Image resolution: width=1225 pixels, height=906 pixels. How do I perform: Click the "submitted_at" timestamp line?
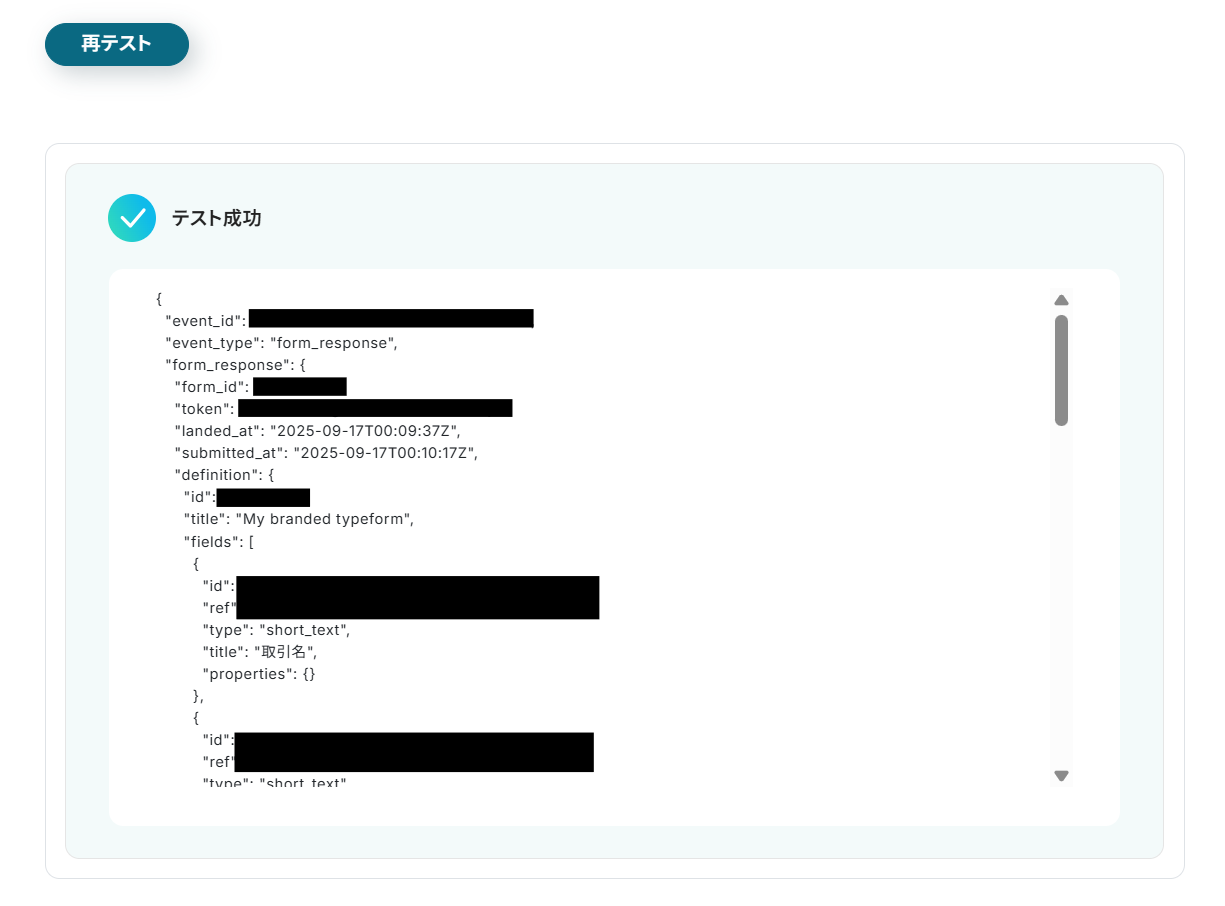point(326,452)
